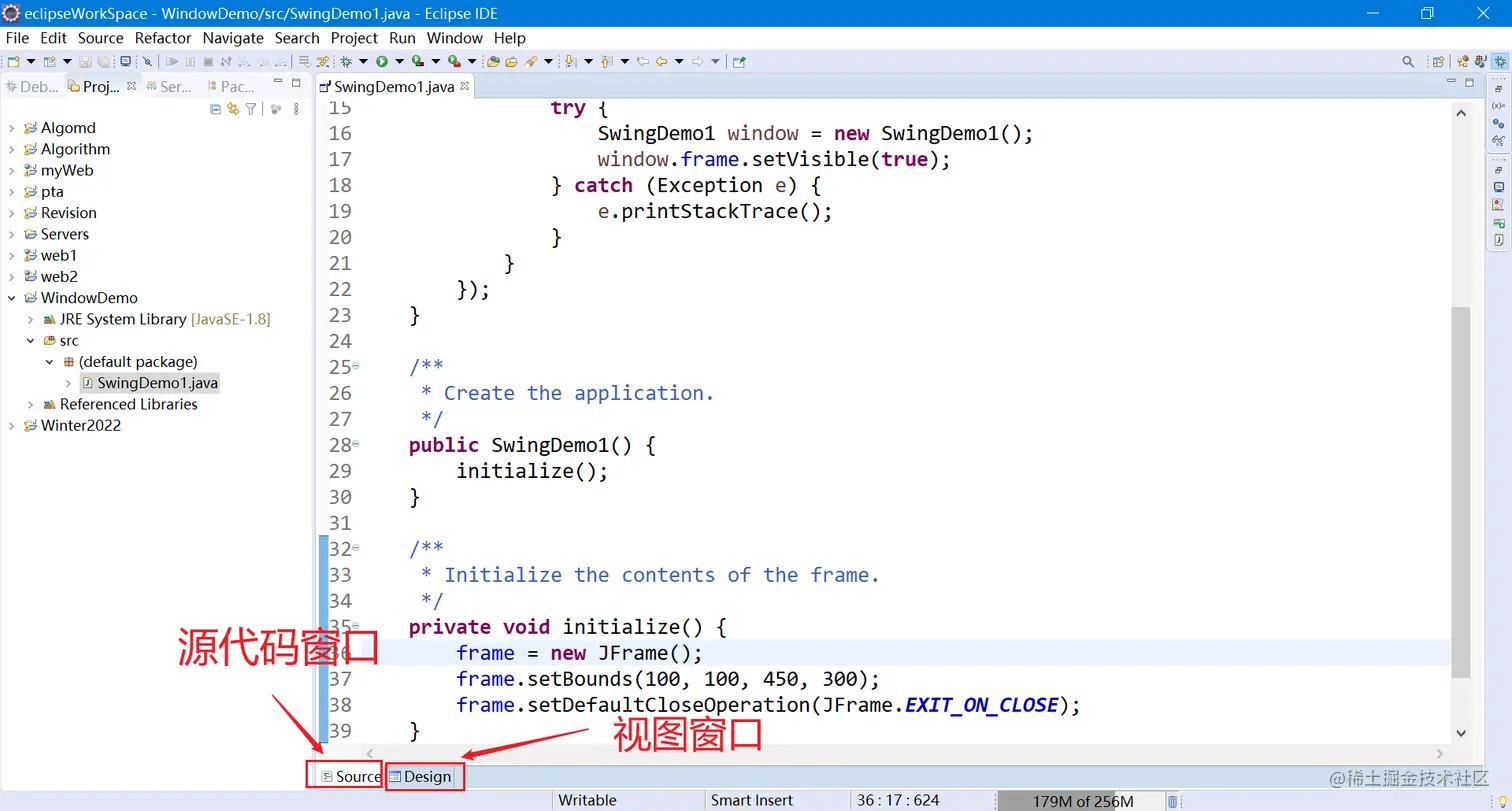This screenshot has height=811, width=1512.
Task: Switch to the Package Explorer tab
Action: [x=231, y=87]
